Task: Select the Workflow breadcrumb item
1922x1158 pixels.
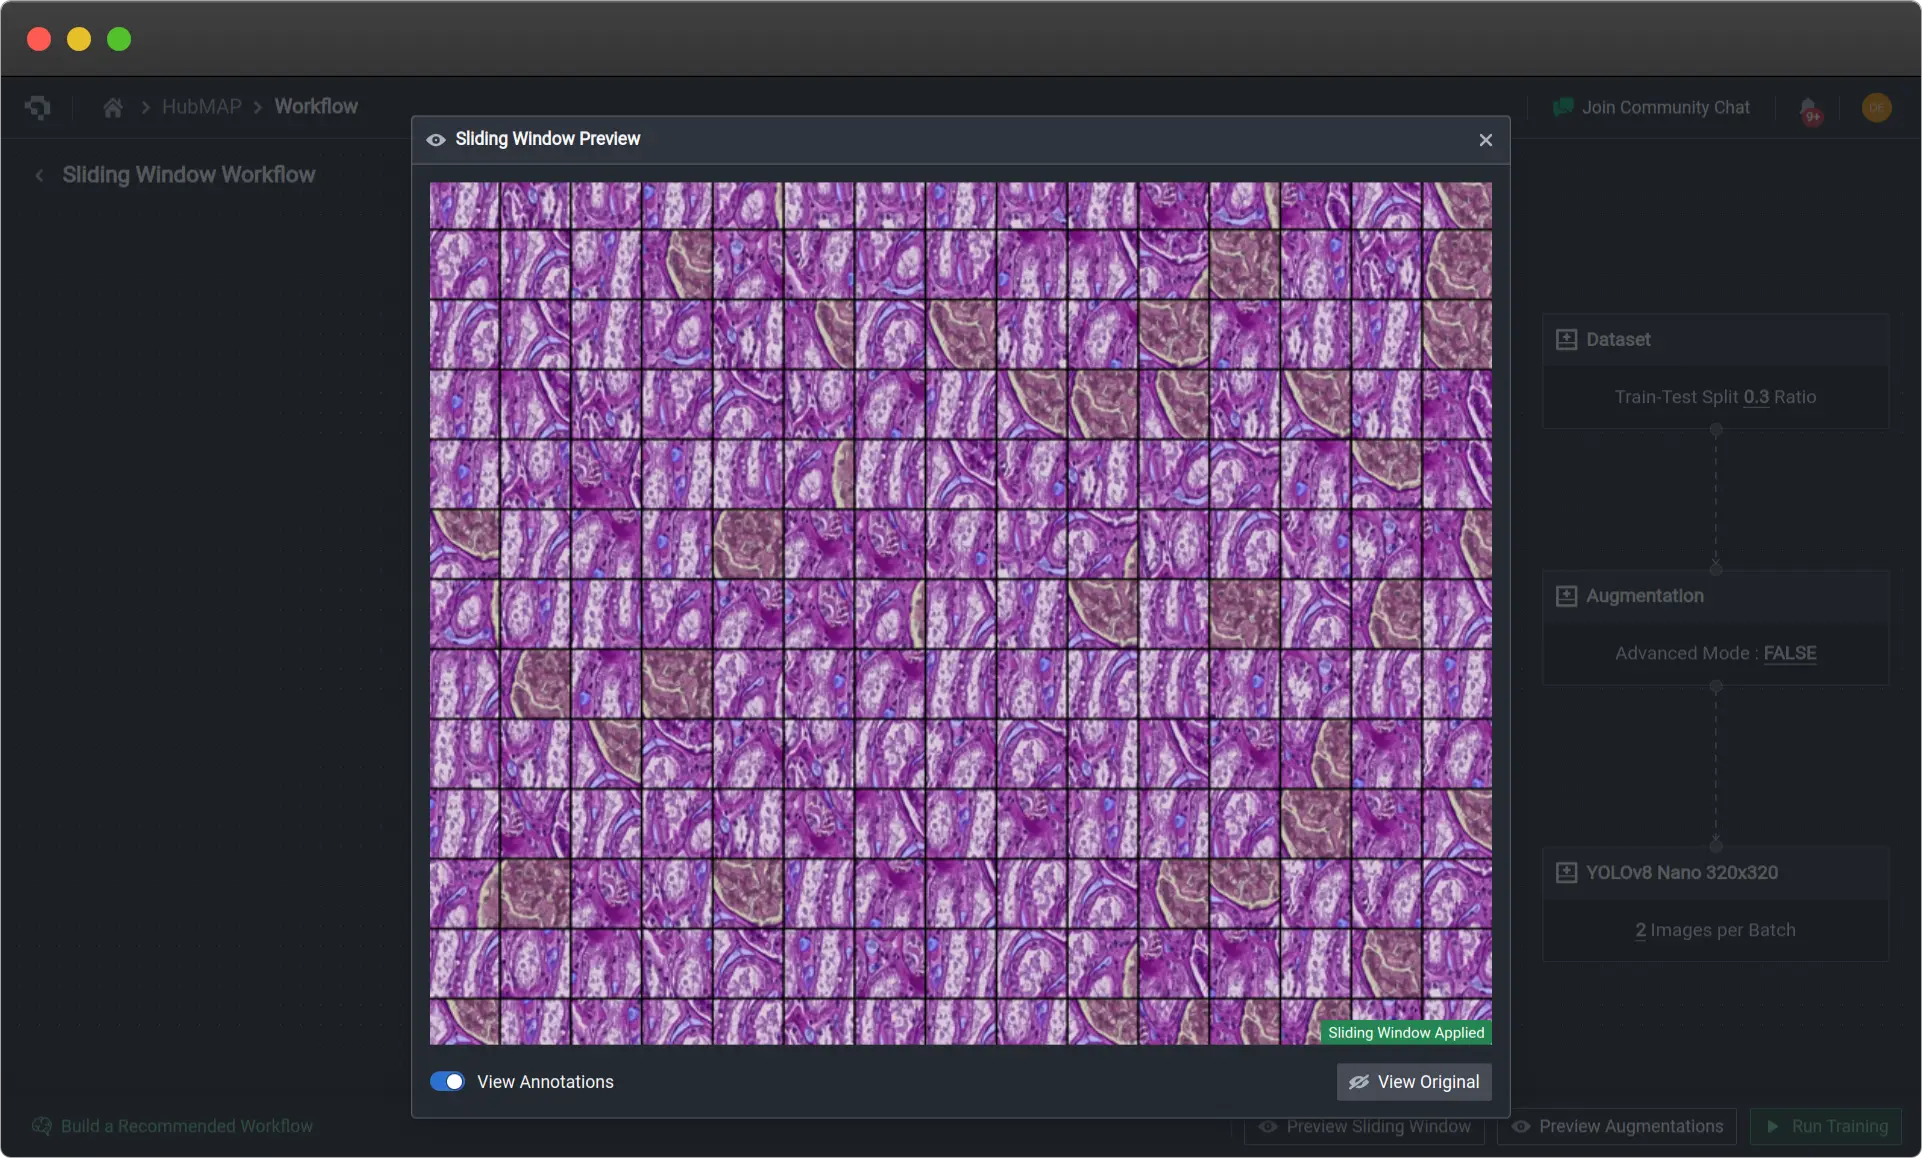Action: point(315,106)
